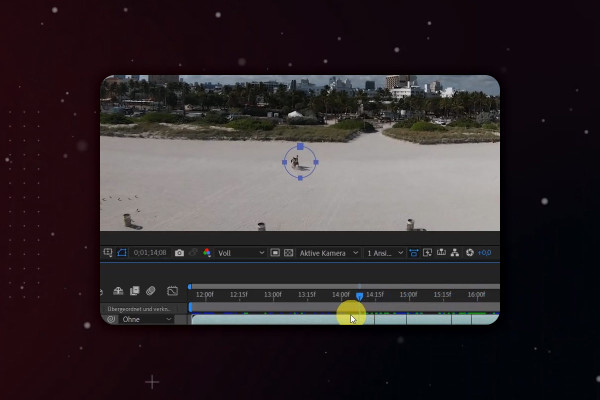Select the top handle of the circular mask
This screenshot has height=400, width=600.
pyautogui.click(x=300, y=146)
